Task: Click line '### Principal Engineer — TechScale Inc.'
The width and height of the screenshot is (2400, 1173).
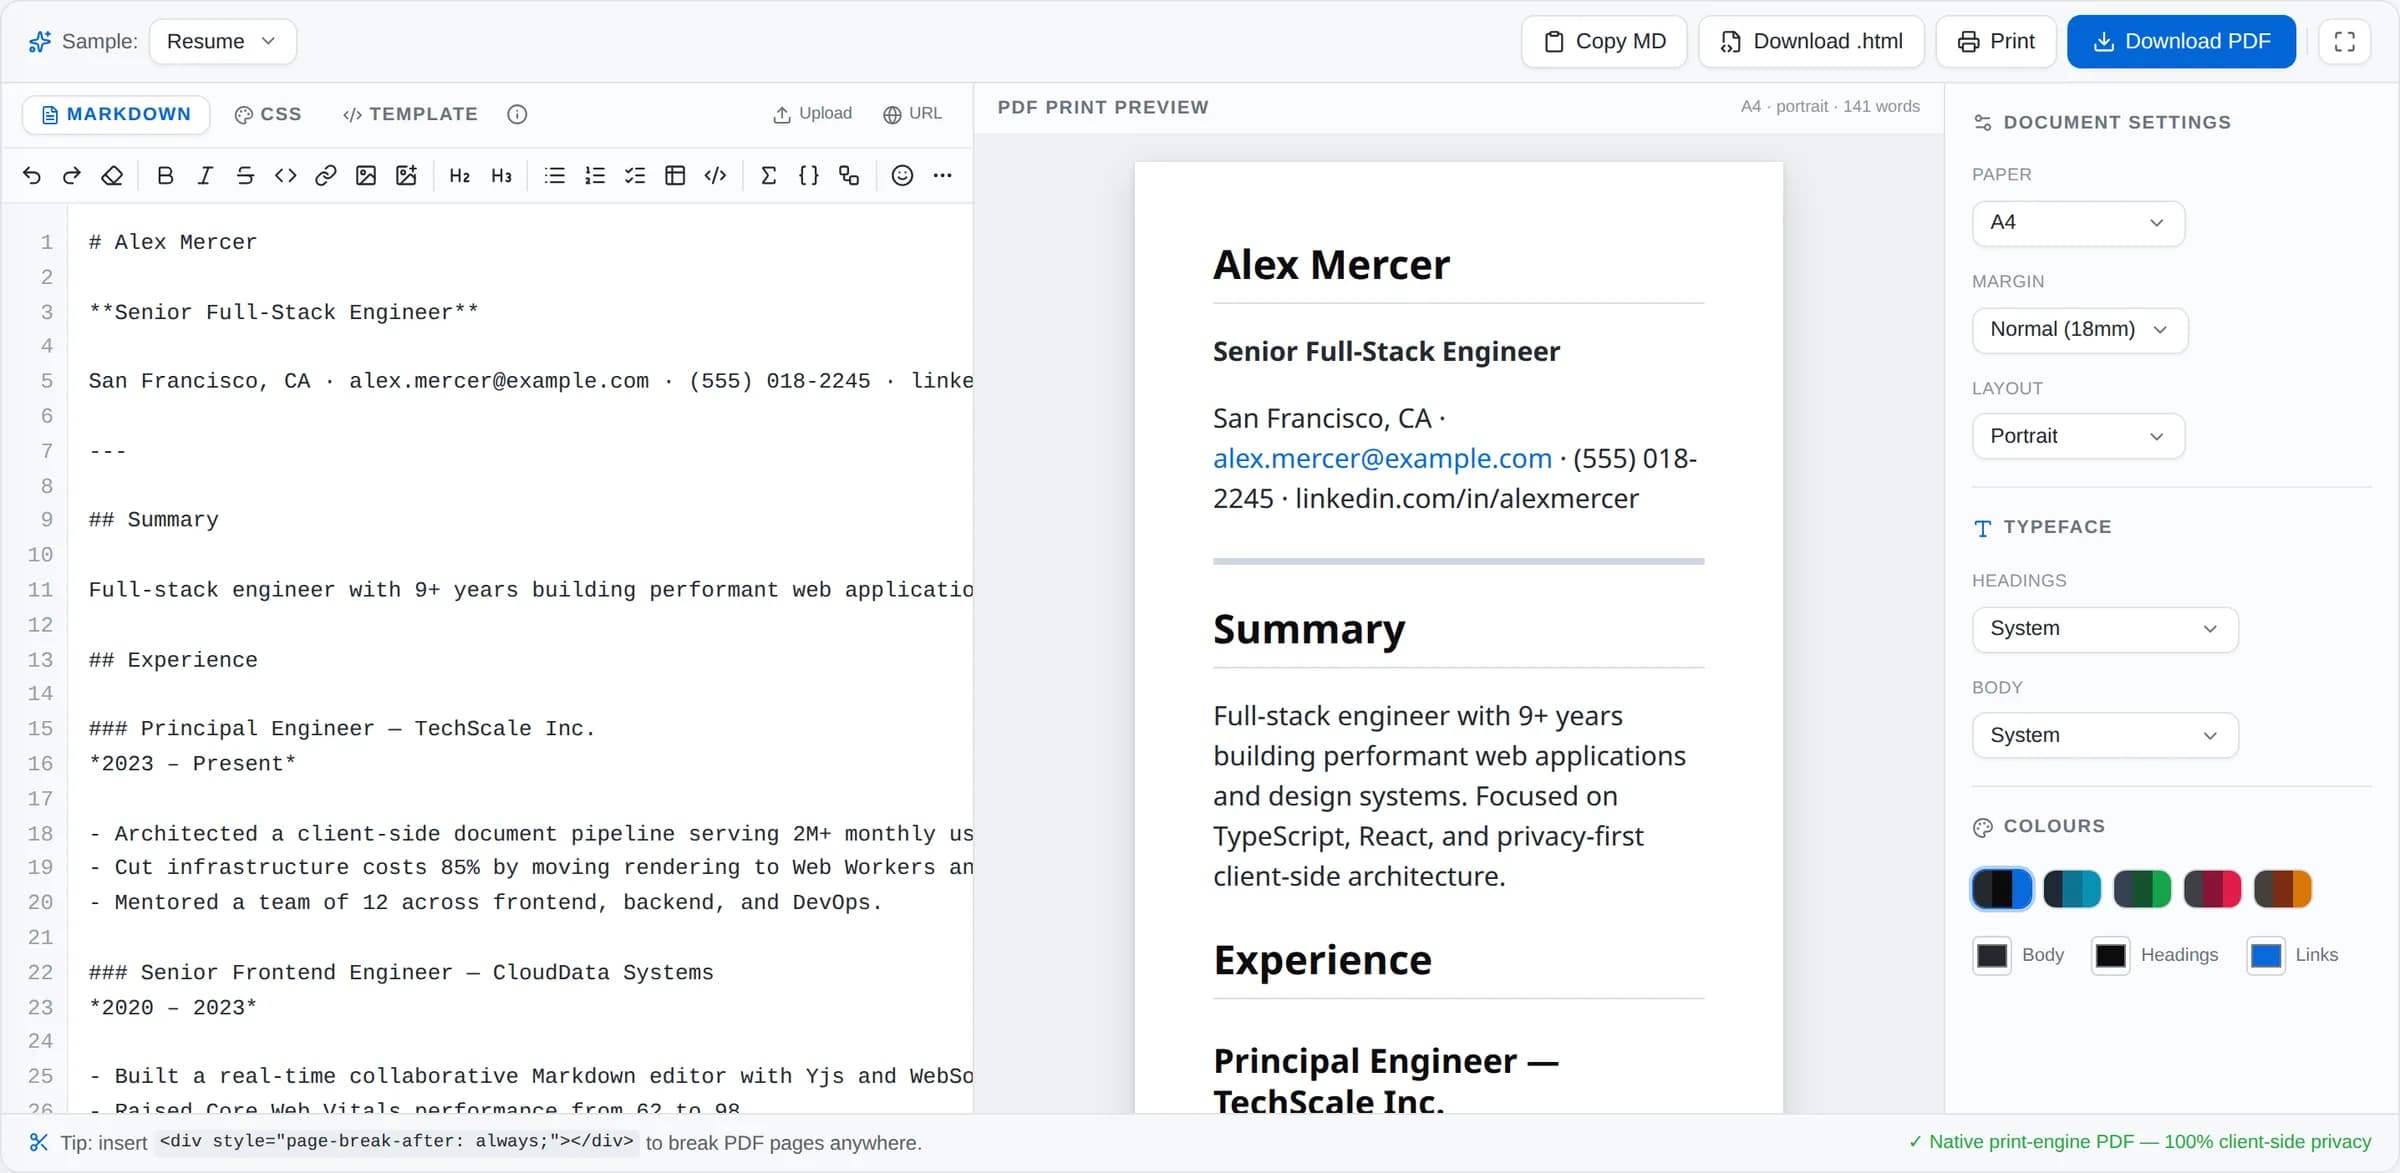Action: tap(342, 729)
